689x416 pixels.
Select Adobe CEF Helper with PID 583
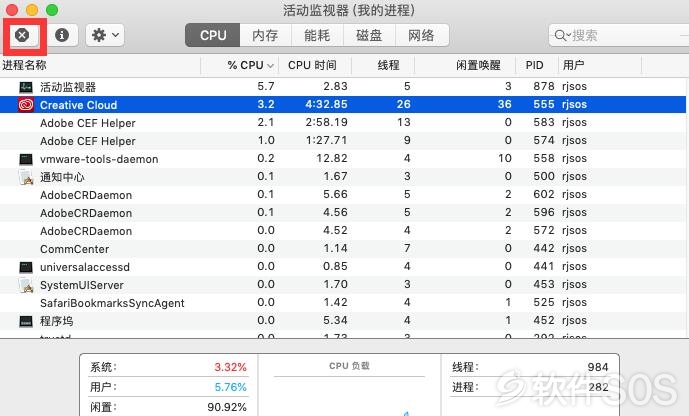click(x=87, y=123)
